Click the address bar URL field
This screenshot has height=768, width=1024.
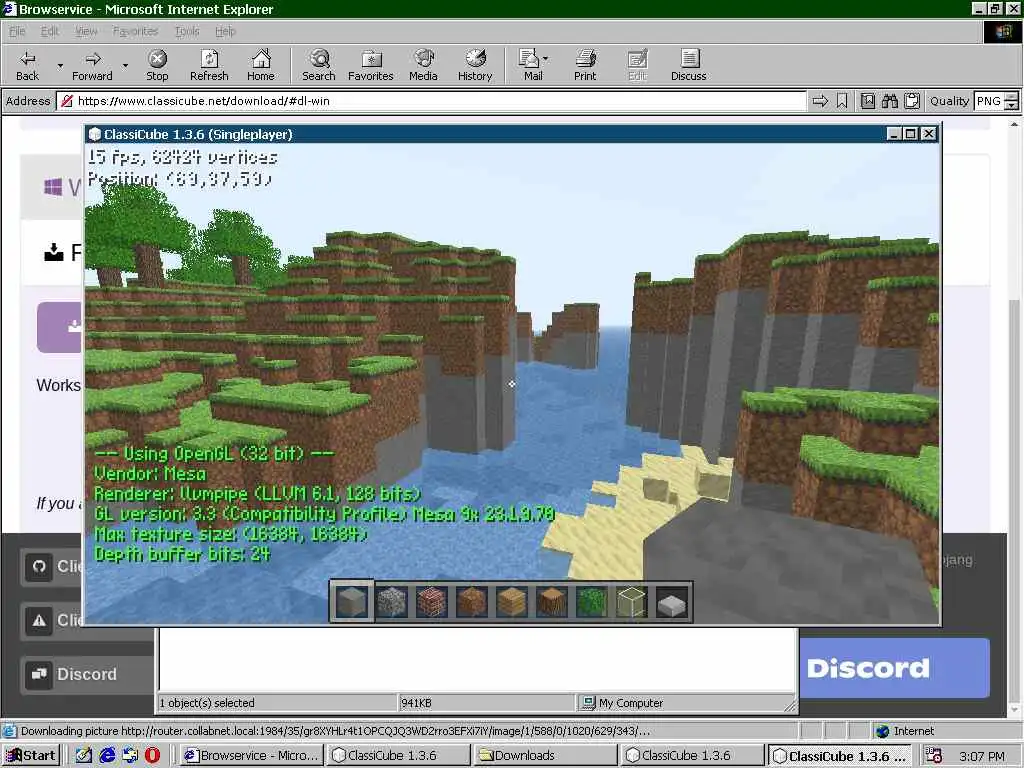pyautogui.click(x=431, y=101)
